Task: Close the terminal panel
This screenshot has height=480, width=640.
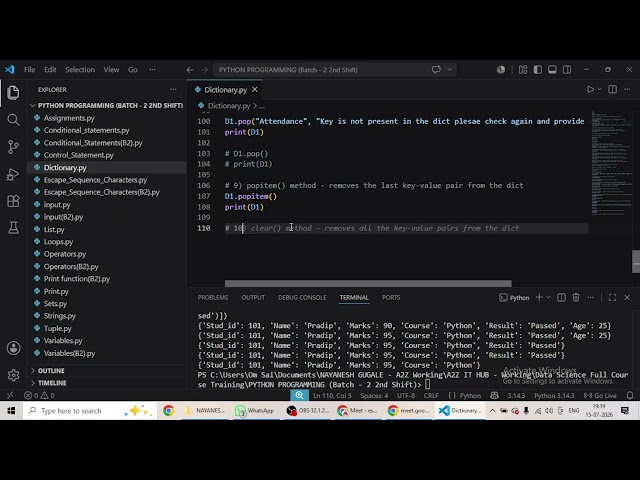Action: (627, 298)
